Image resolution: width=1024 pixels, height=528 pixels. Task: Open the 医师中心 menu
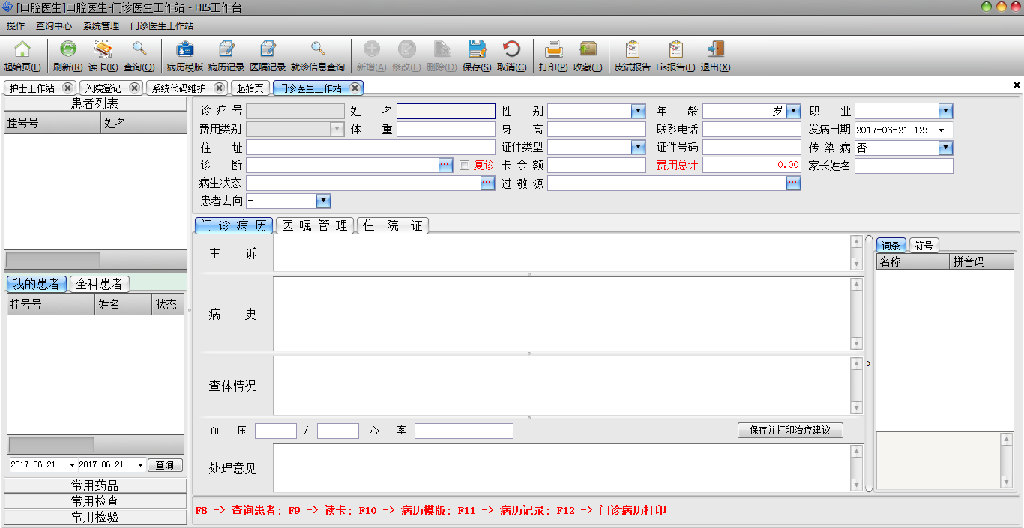54,27
